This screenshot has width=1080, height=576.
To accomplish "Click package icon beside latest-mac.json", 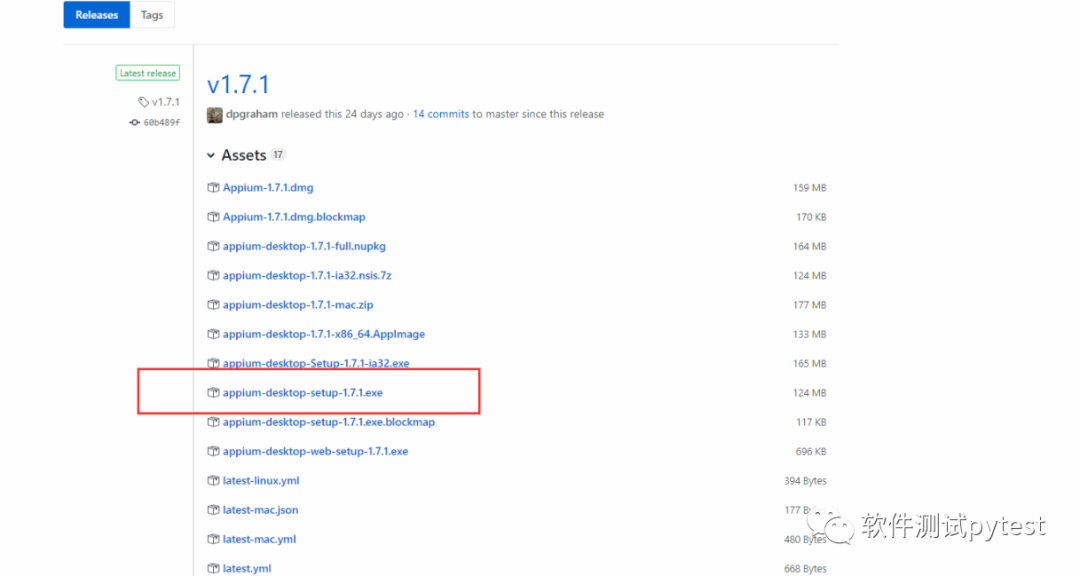I will [214, 510].
